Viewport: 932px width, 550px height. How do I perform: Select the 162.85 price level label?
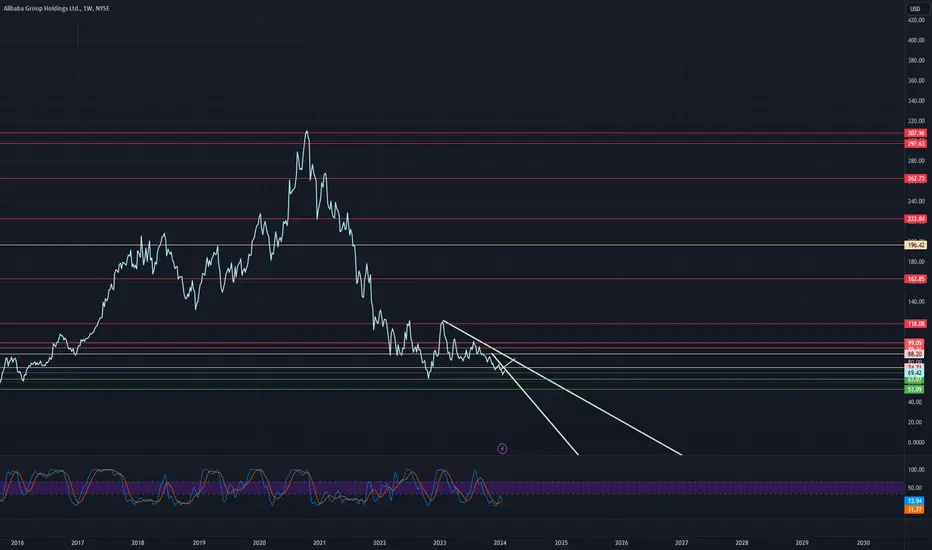click(915, 279)
